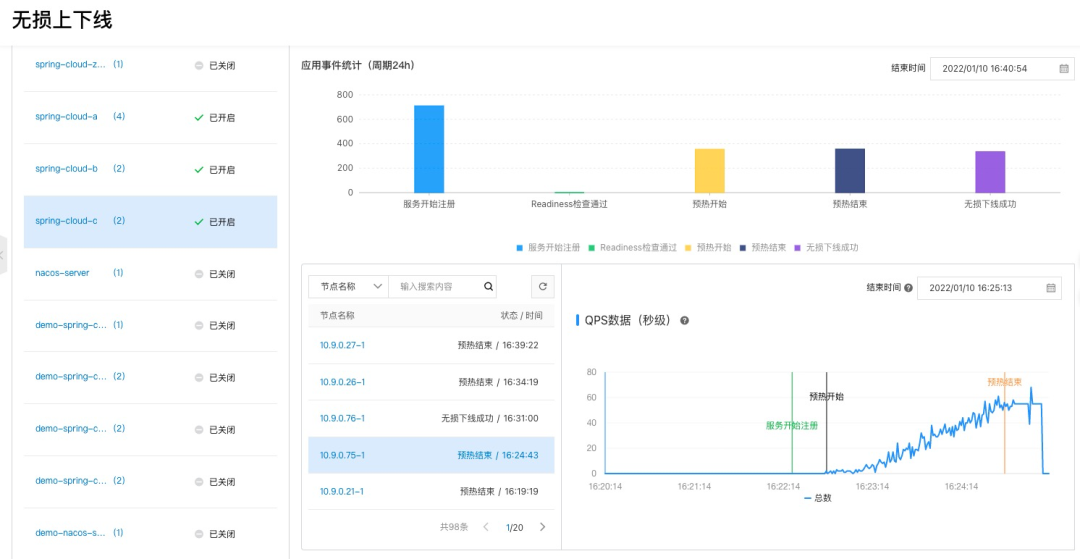Open calendar icon in top end-time field

click(1064, 68)
